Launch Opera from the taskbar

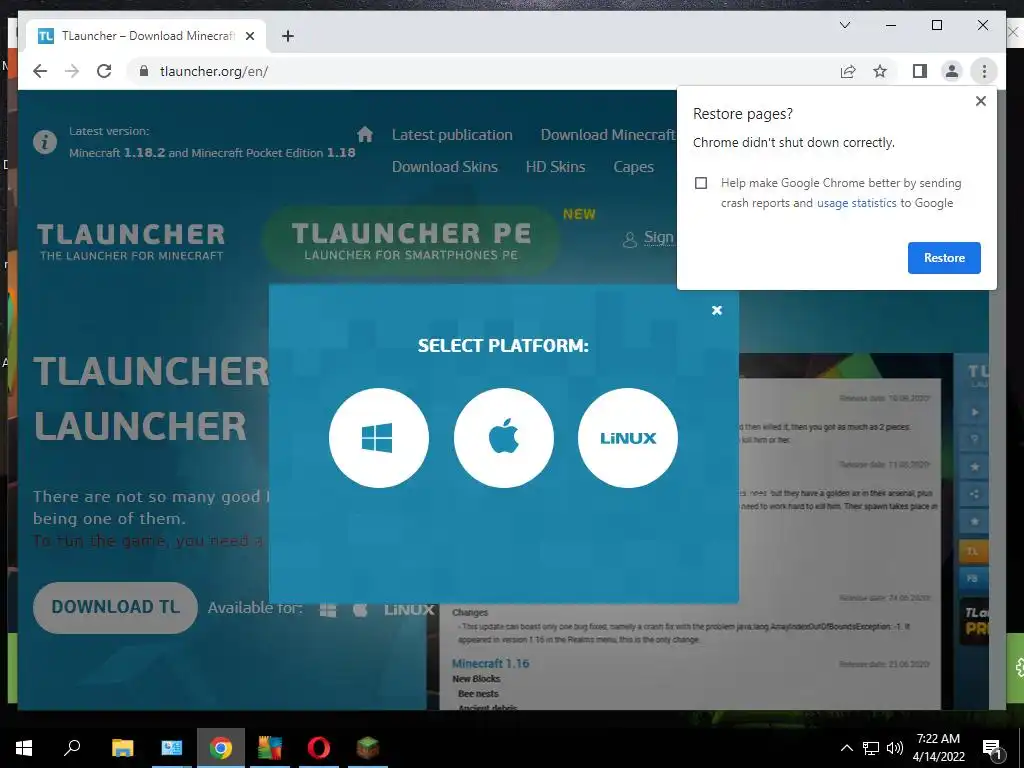coord(319,748)
